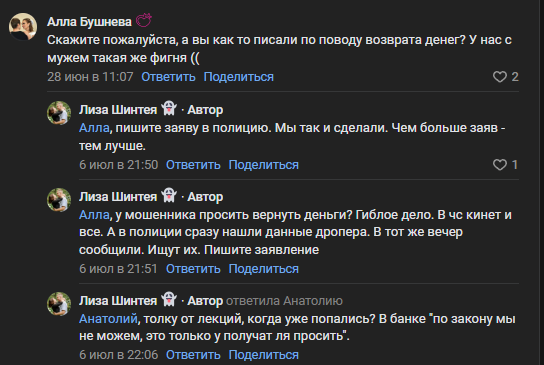This screenshot has height=365, width=544.
Task: Share the 6 июл 22:06 comment
Action: point(264,355)
